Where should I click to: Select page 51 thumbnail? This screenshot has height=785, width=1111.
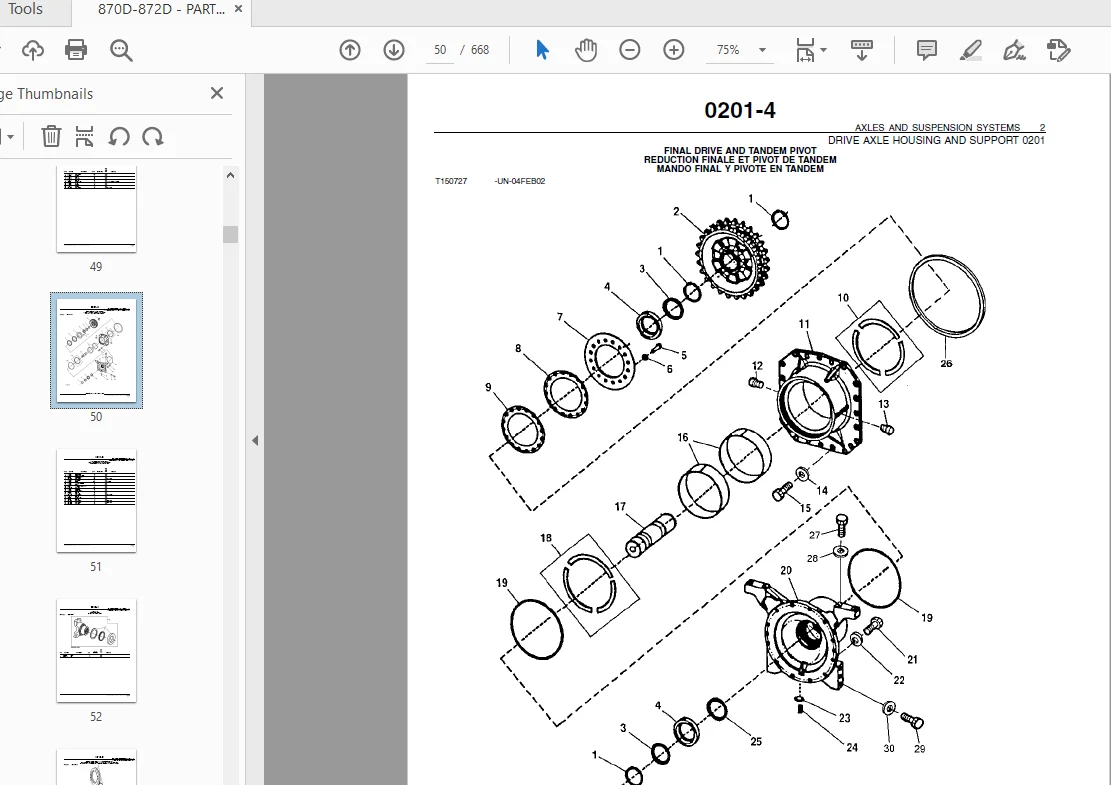(x=96, y=500)
